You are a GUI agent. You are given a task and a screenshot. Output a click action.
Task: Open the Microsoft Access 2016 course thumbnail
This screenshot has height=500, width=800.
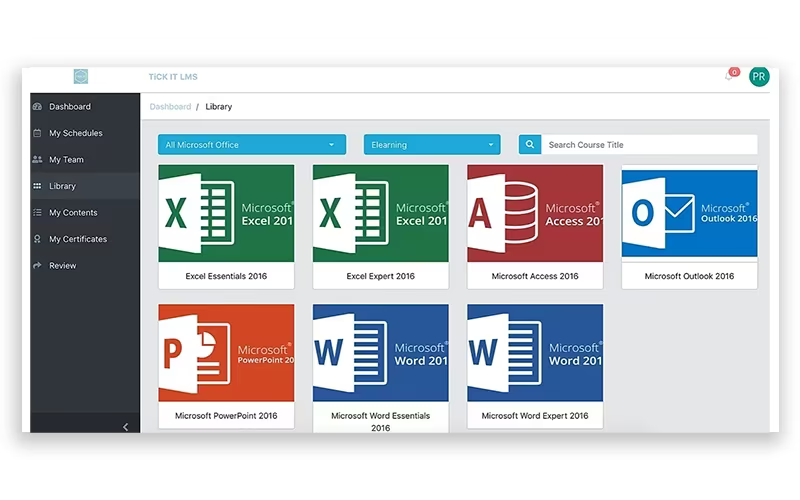[535, 213]
